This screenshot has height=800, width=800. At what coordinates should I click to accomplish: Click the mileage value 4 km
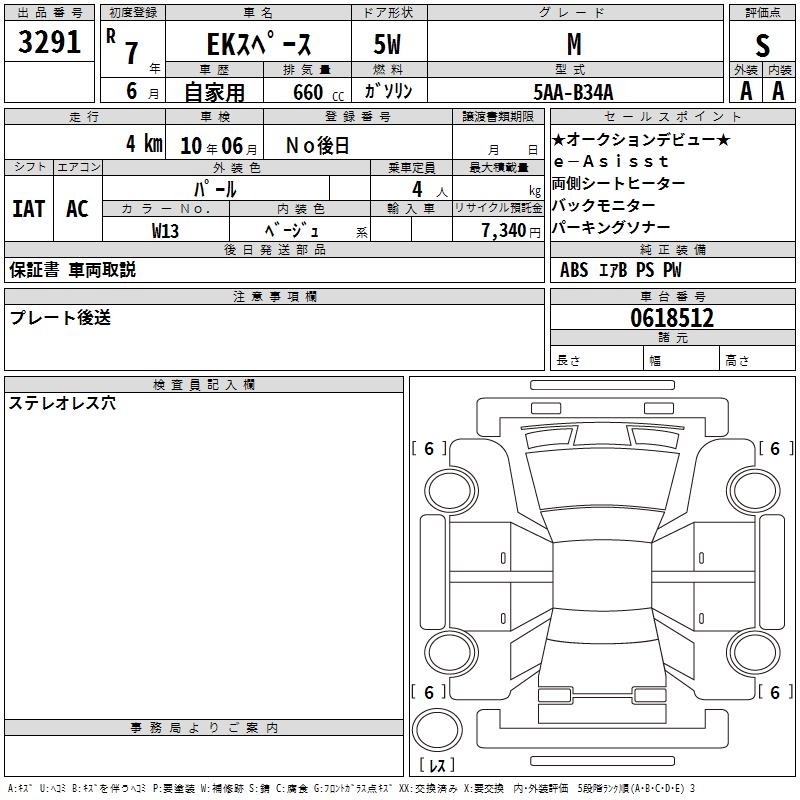pos(144,143)
